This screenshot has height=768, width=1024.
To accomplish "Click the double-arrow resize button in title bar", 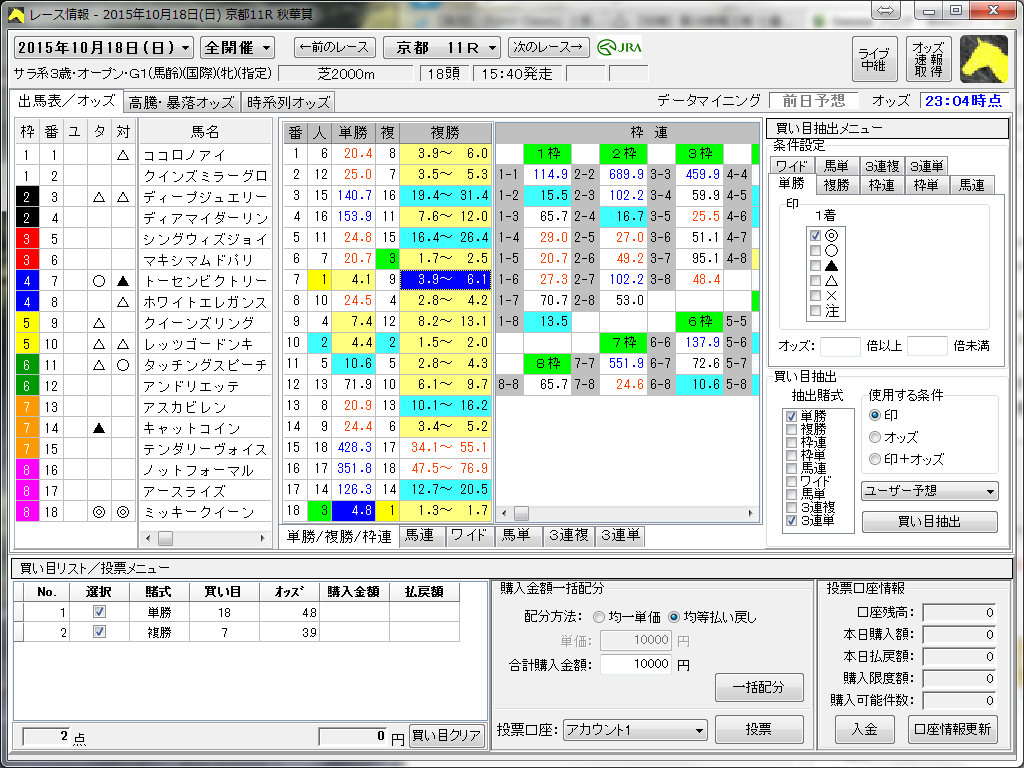I will (887, 10).
